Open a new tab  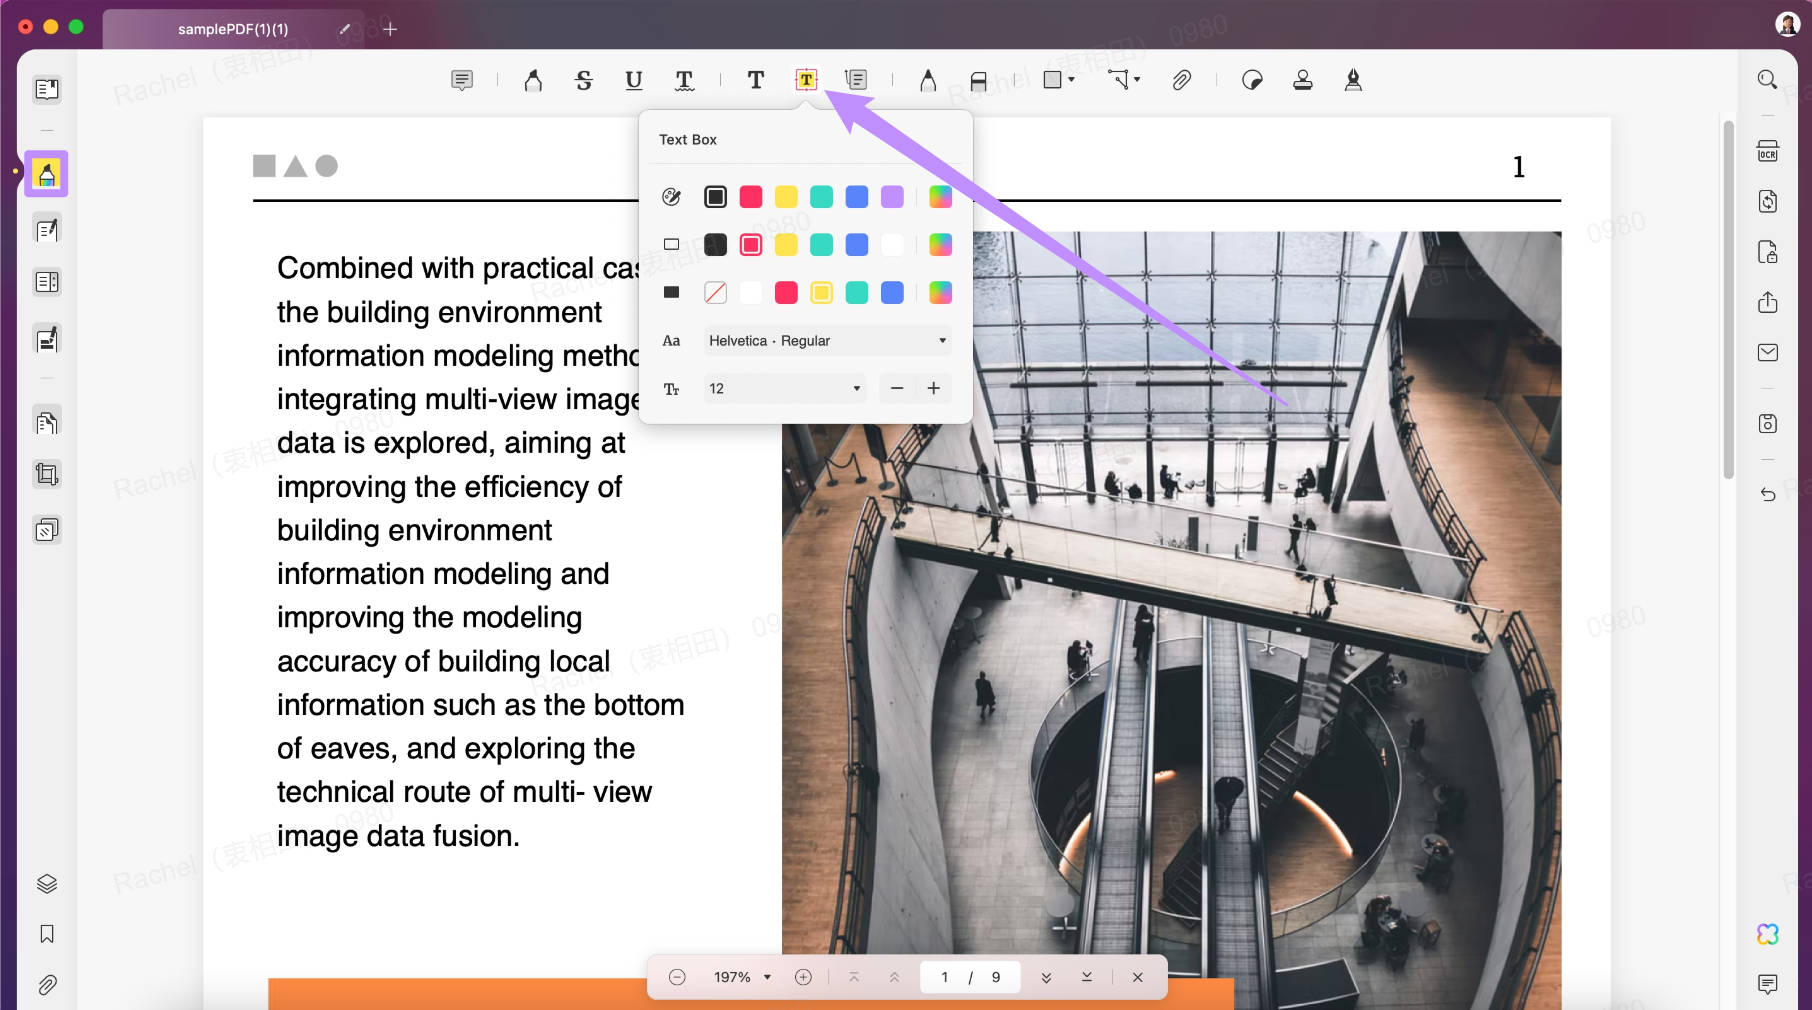(390, 29)
